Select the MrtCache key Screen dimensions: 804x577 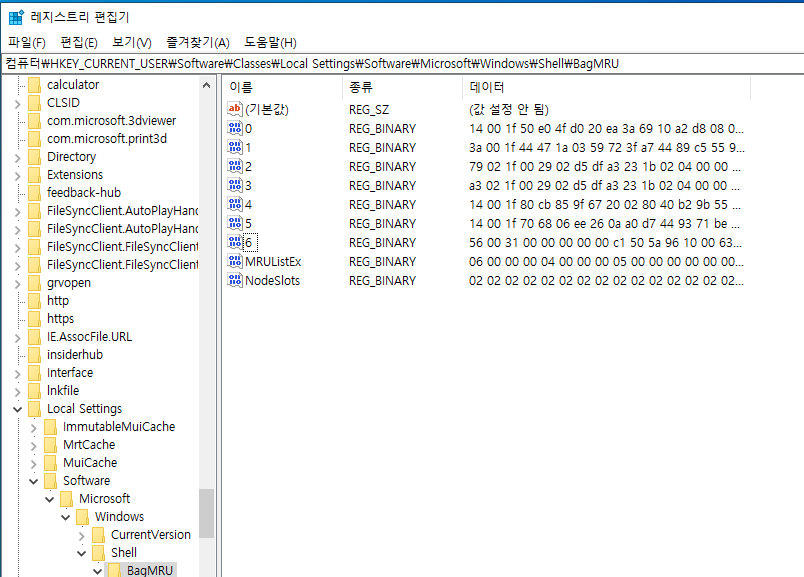click(x=89, y=444)
